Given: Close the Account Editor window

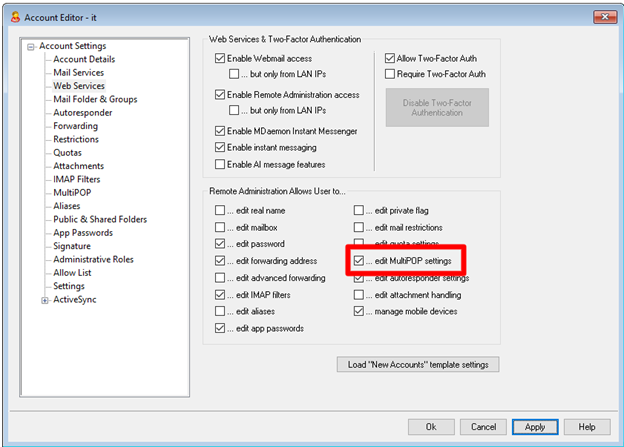Looking at the screenshot, I should click(x=603, y=15).
